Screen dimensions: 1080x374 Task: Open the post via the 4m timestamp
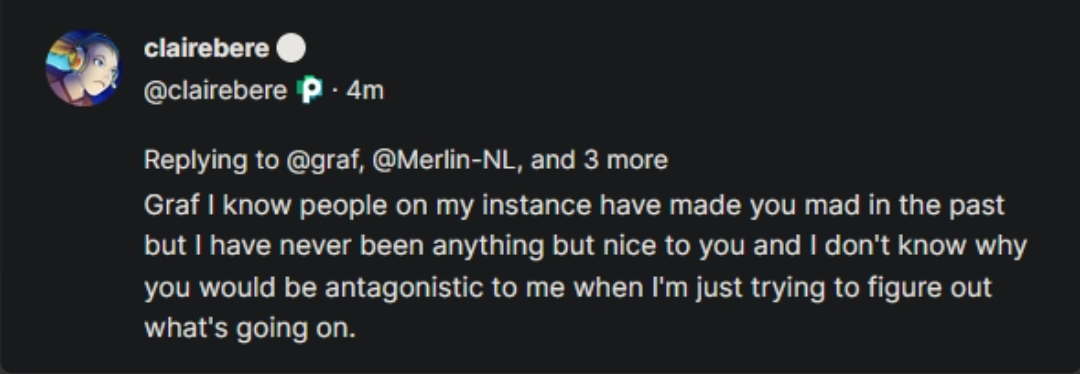click(x=364, y=90)
